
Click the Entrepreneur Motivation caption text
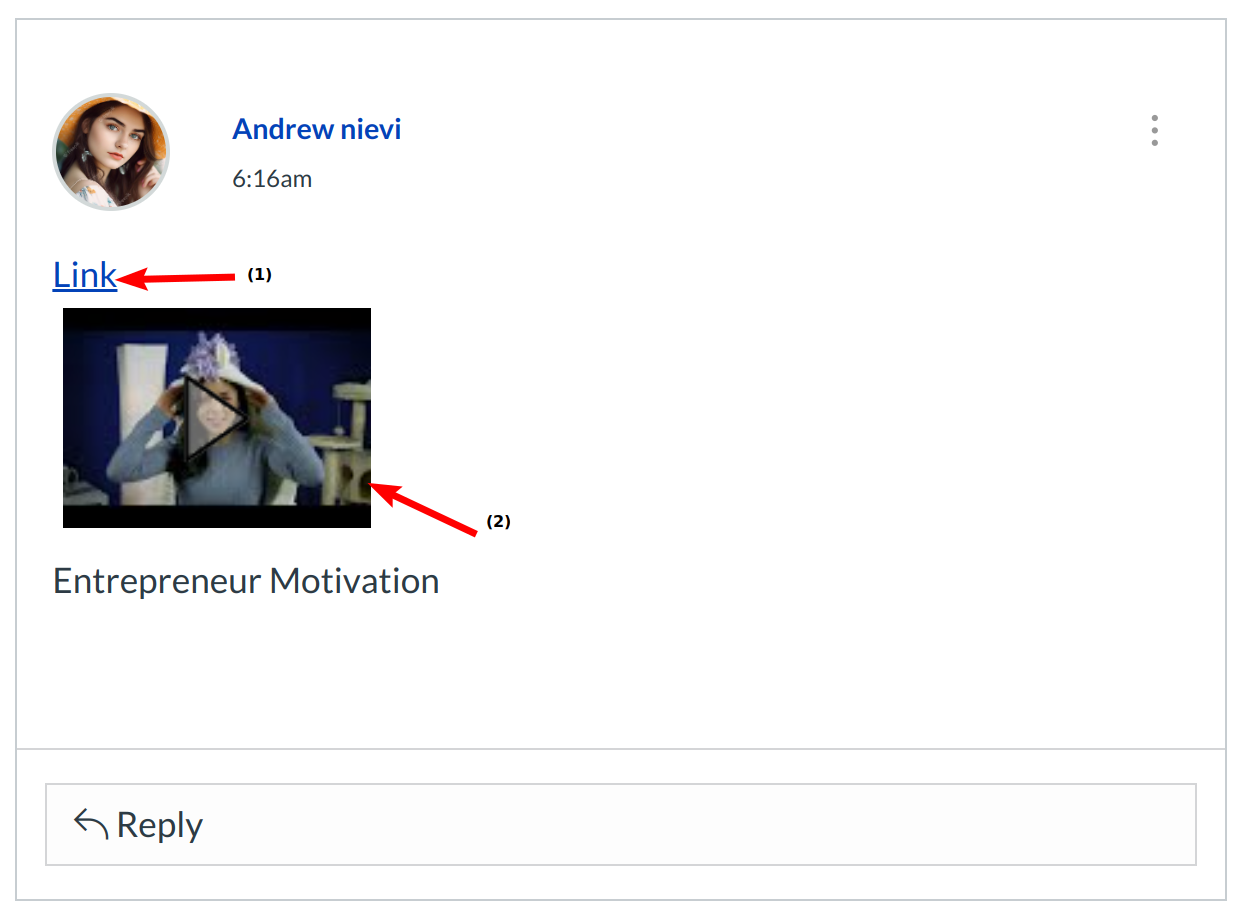[x=246, y=581]
